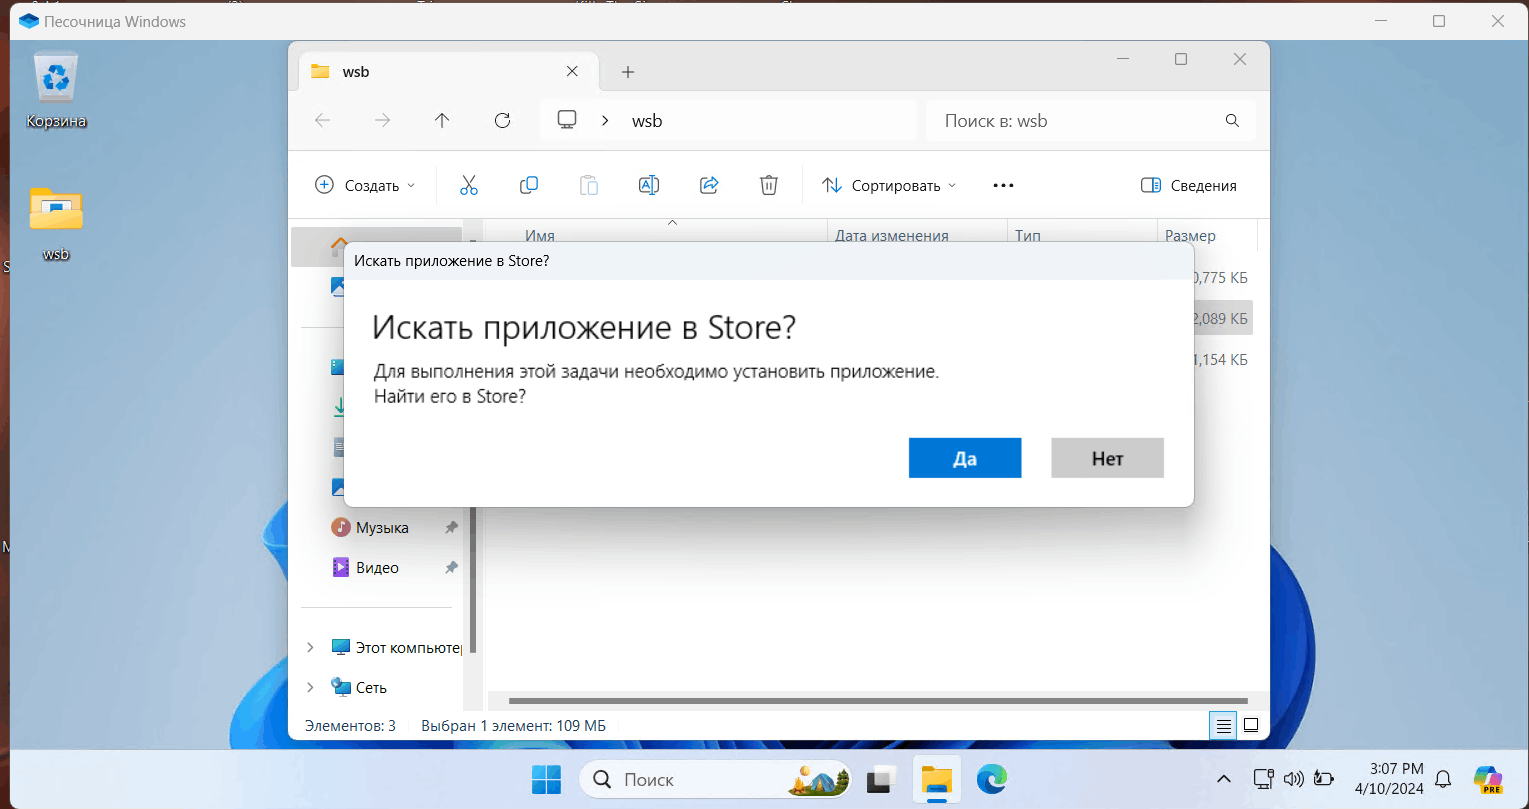Click the Cut scissors icon
The height and width of the screenshot is (809, 1529).
[469, 185]
